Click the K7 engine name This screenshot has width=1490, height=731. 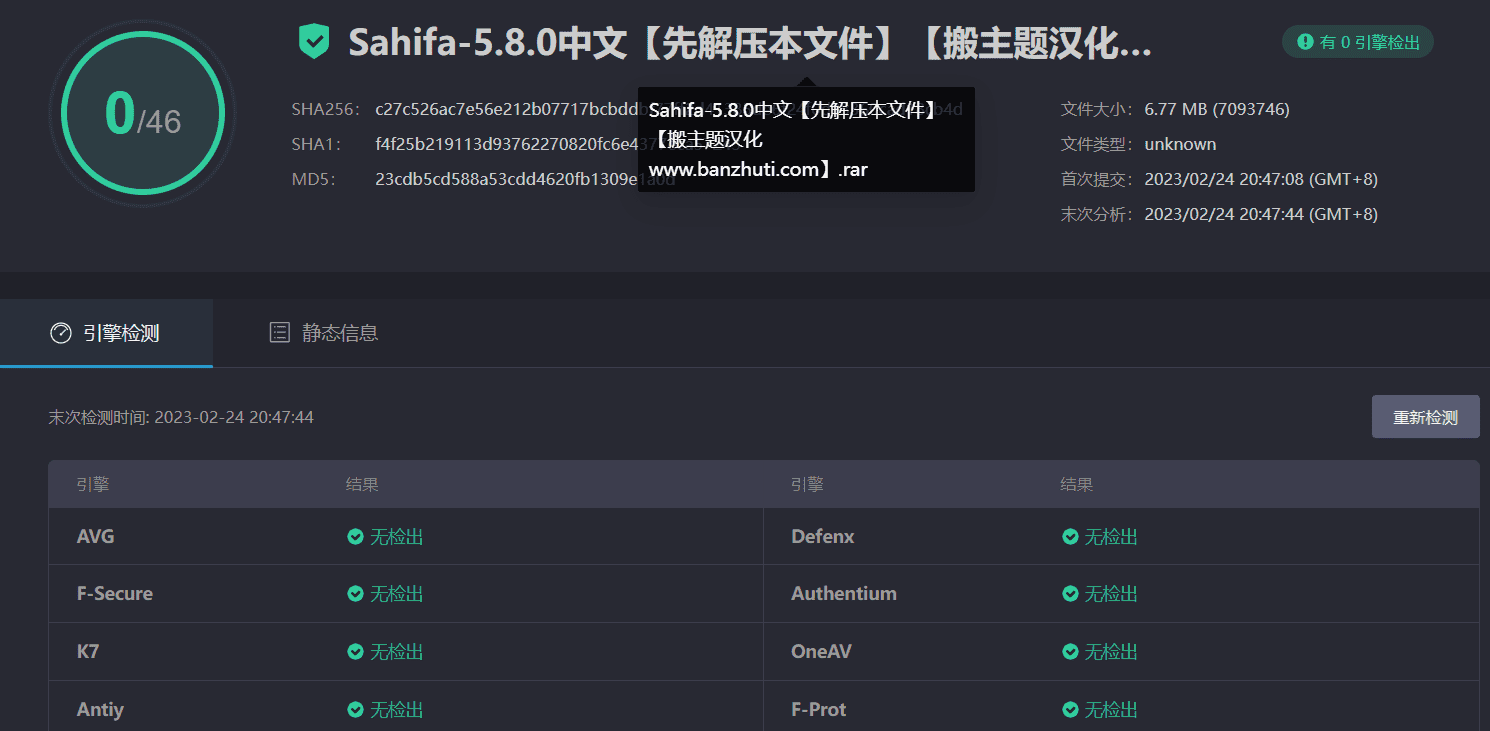[x=88, y=652]
